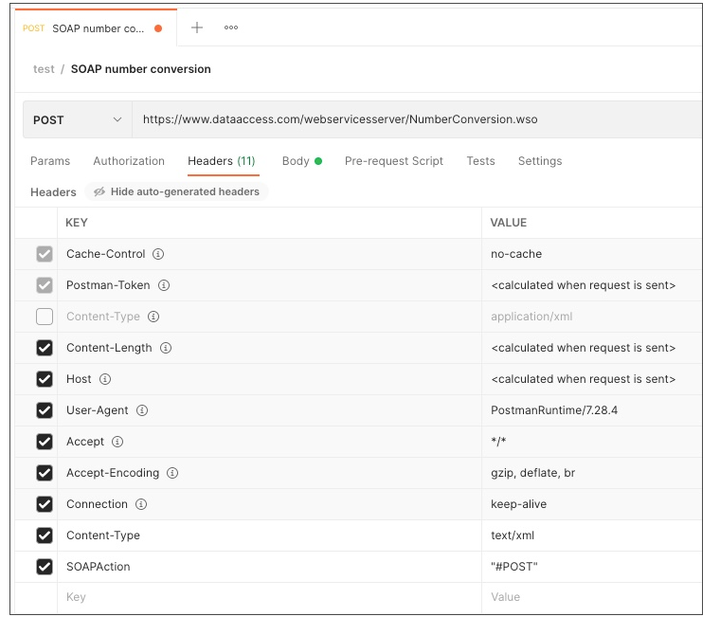Image resolution: width=720 pixels, height=635 pixels.
Task: Click the info icon next to User-Agent
Action: [x=142, y=410]
